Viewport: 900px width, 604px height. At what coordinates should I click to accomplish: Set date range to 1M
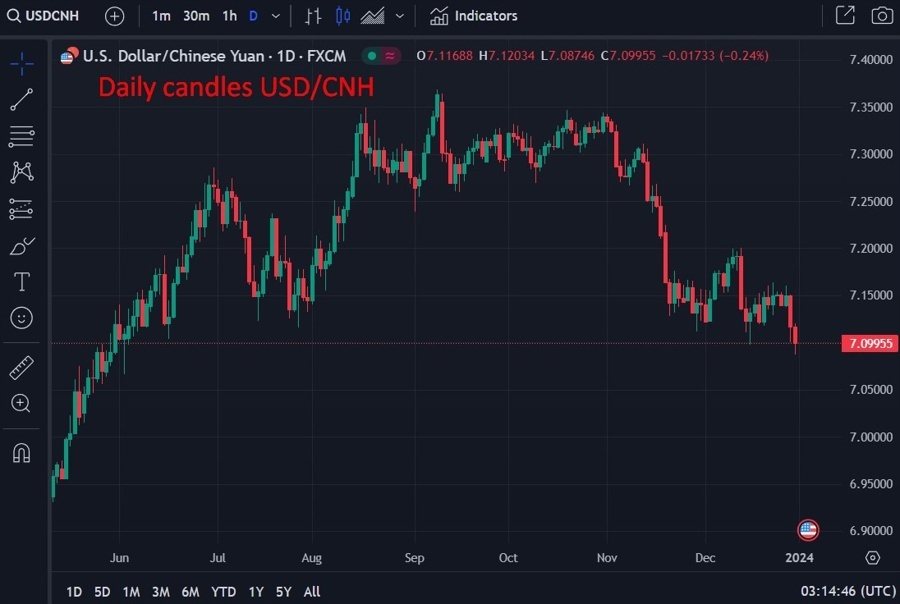[x=131, y=591]
